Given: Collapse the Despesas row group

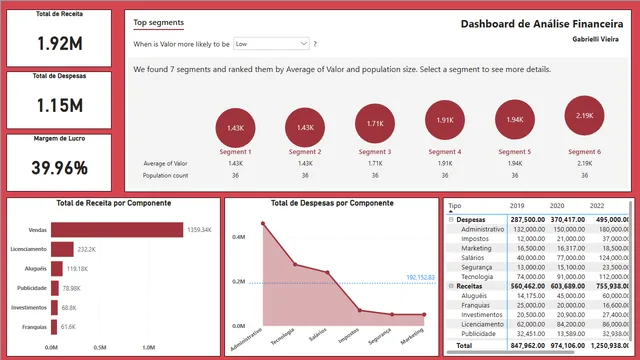Looking at the screenshot, I should point(451,220).
